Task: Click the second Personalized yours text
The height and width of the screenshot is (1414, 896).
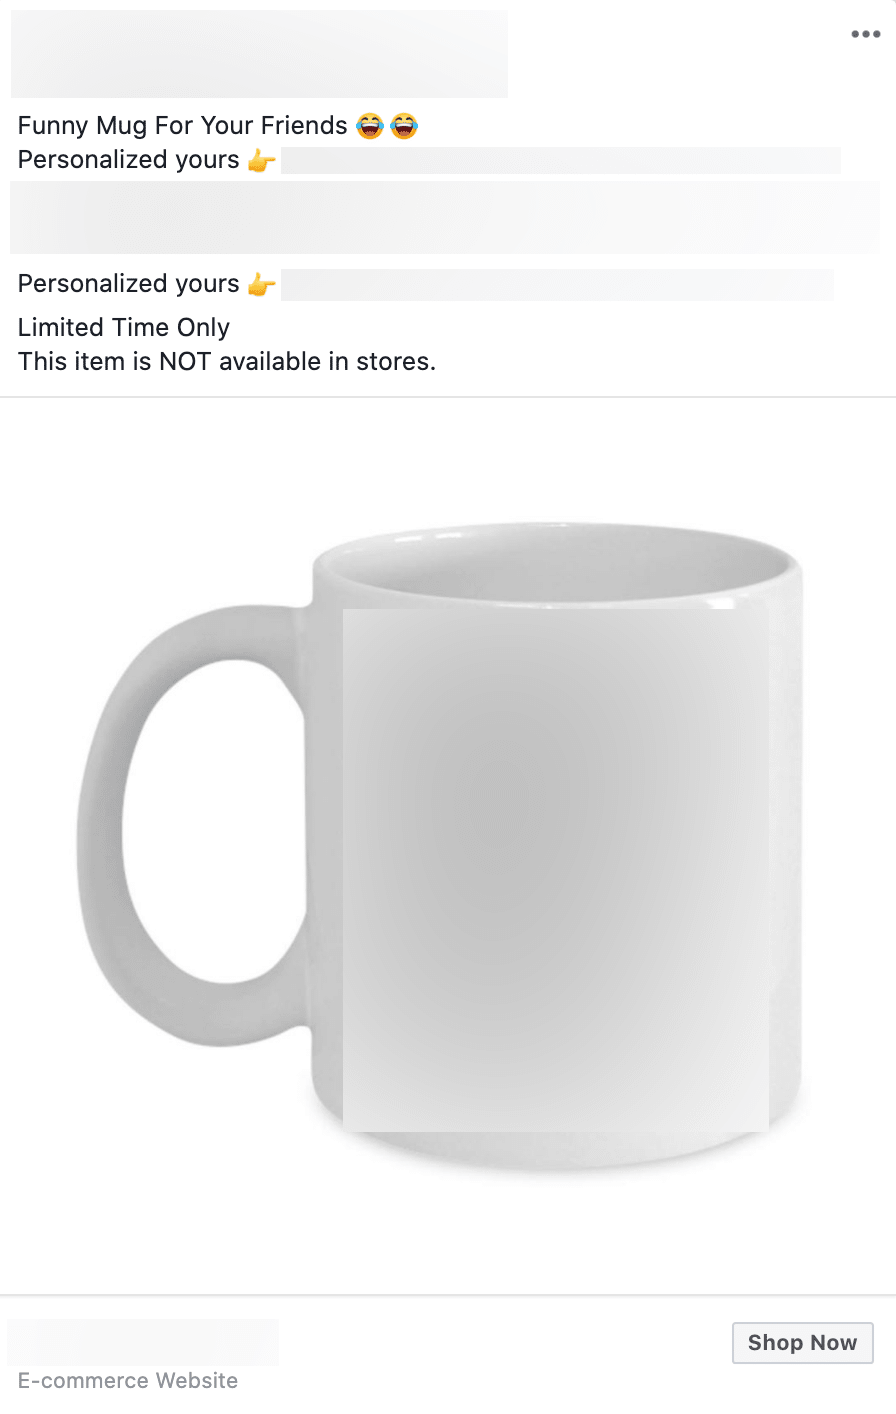Action: click(x=129, y=284)
